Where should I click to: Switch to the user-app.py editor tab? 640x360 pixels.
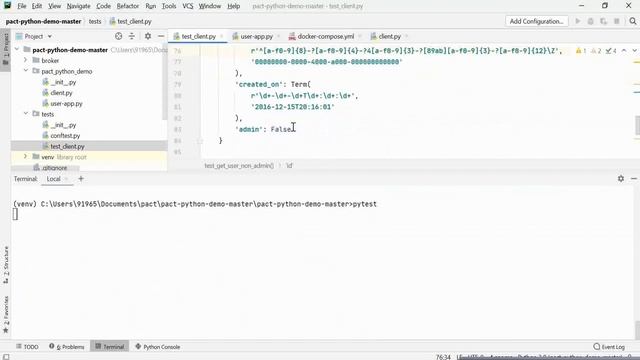[x=256, y=36]
